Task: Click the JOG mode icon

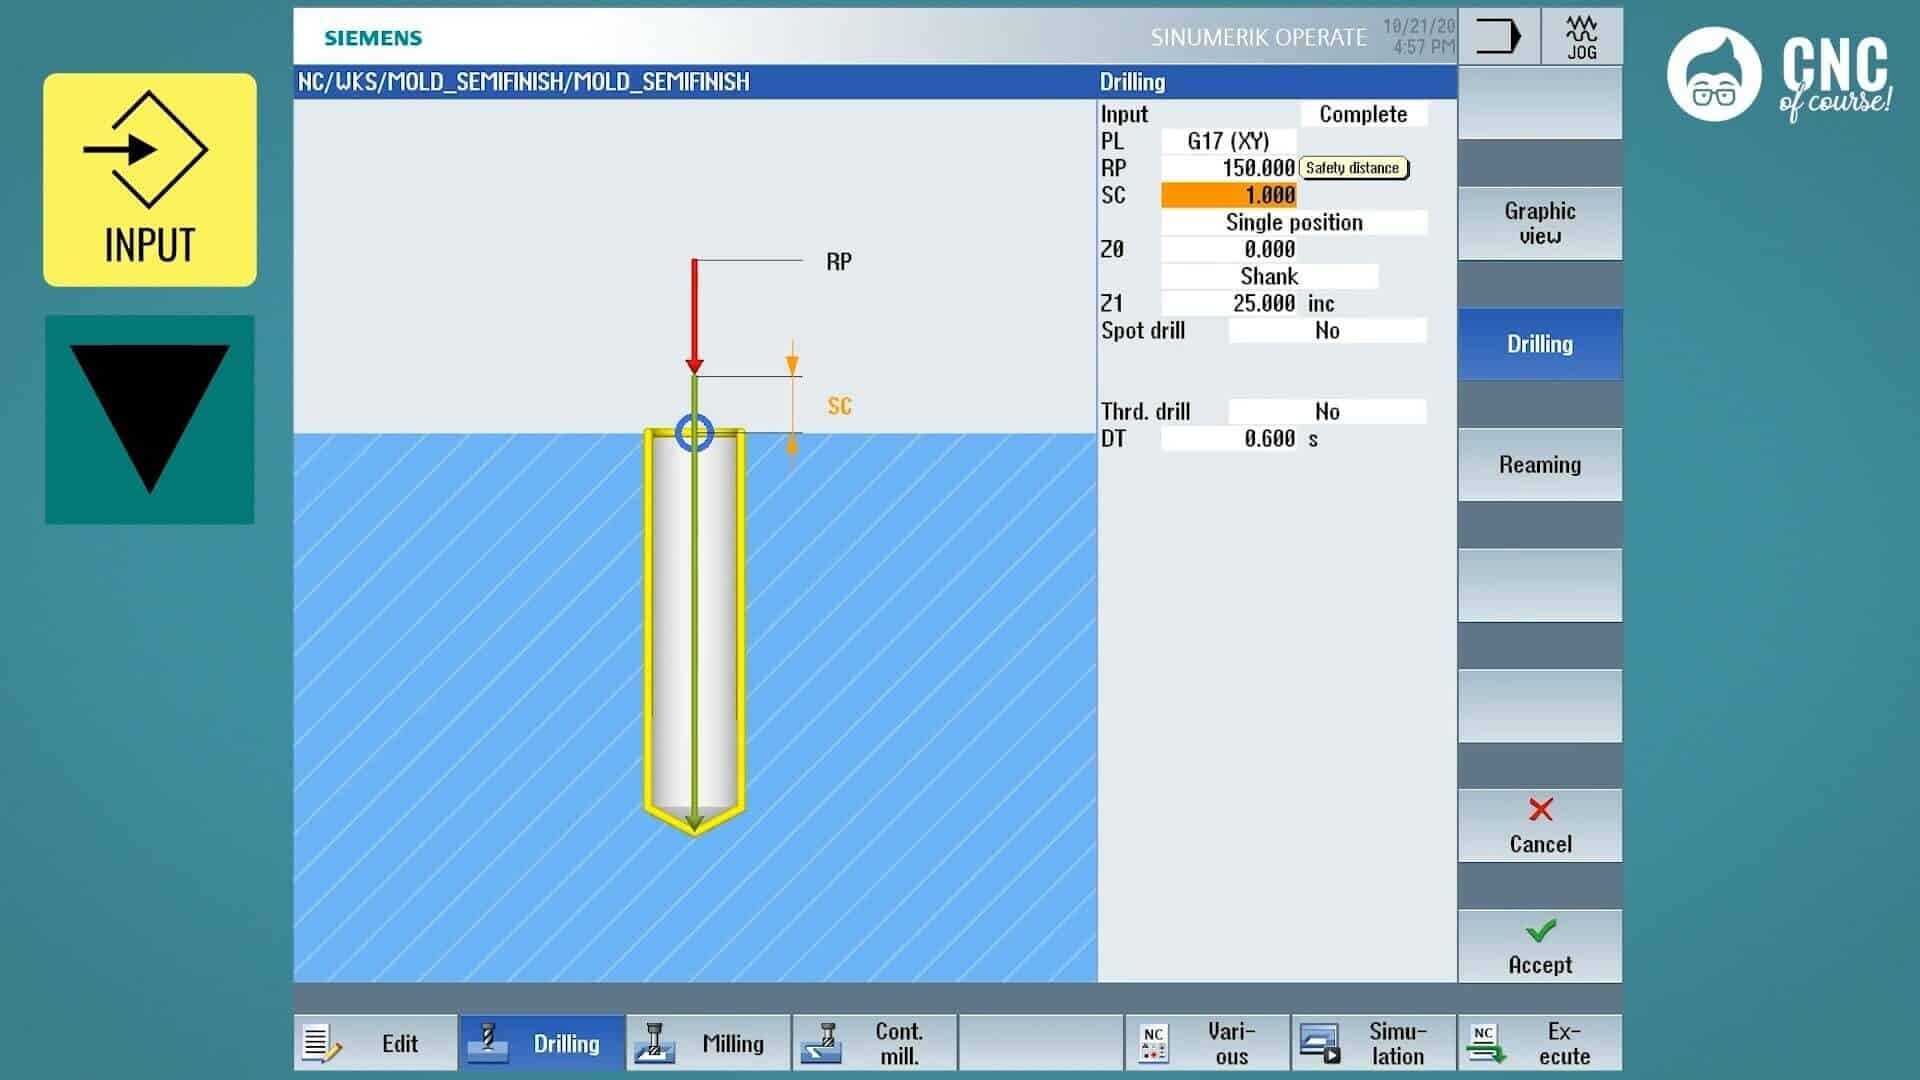Action: click(x=1581, y=37)
